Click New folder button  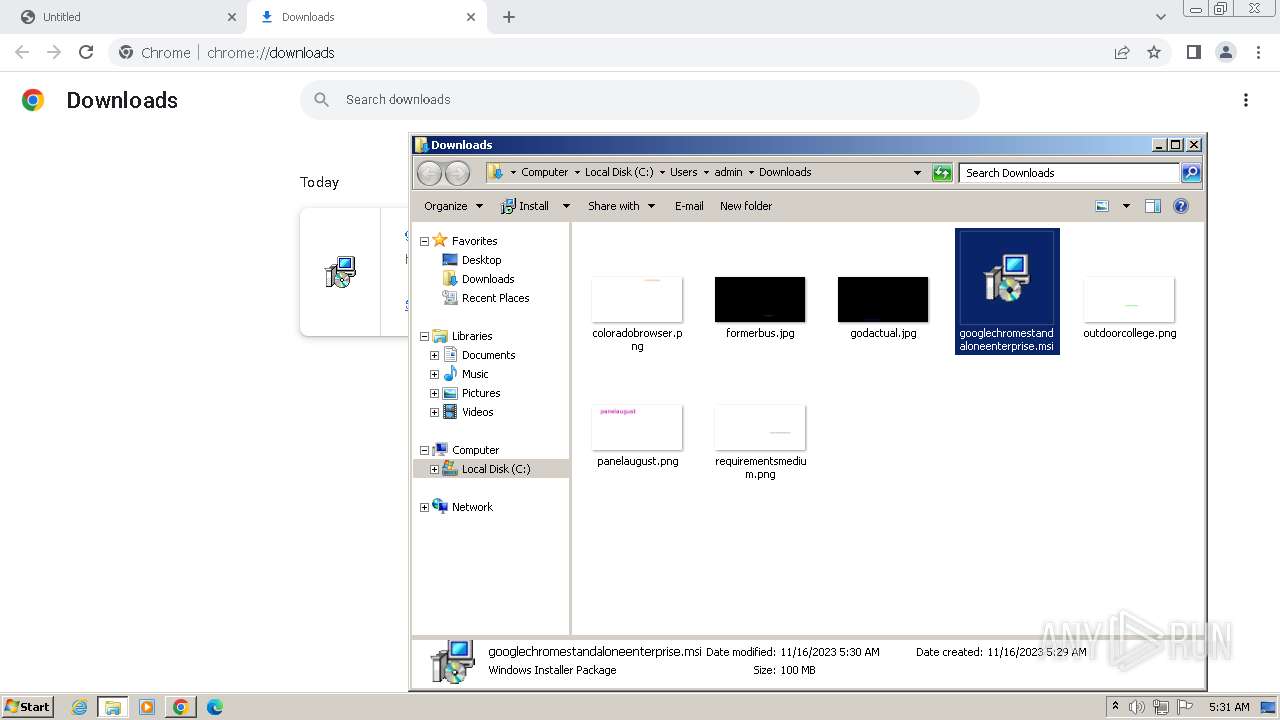pos(746,206)
